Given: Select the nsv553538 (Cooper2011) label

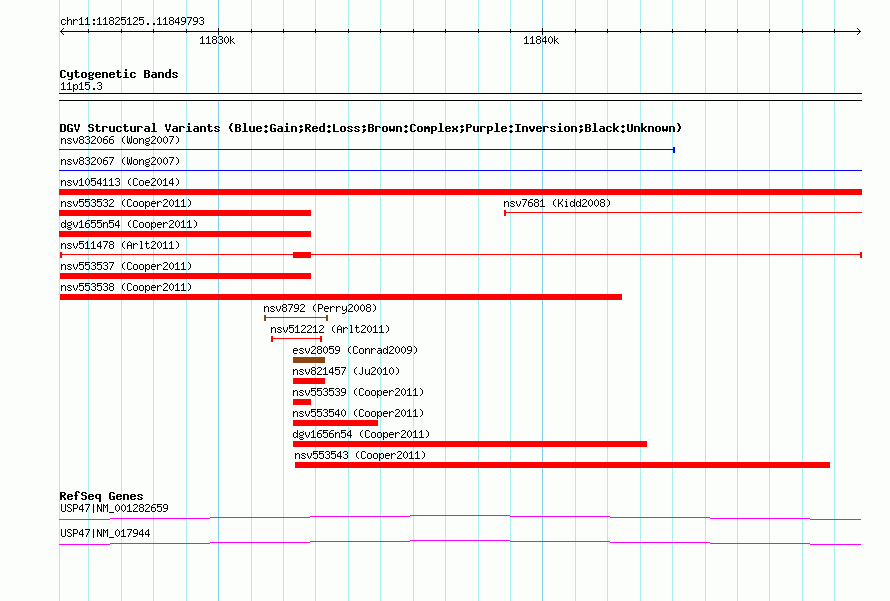Looking at the screenshot, I should [126, 287].
